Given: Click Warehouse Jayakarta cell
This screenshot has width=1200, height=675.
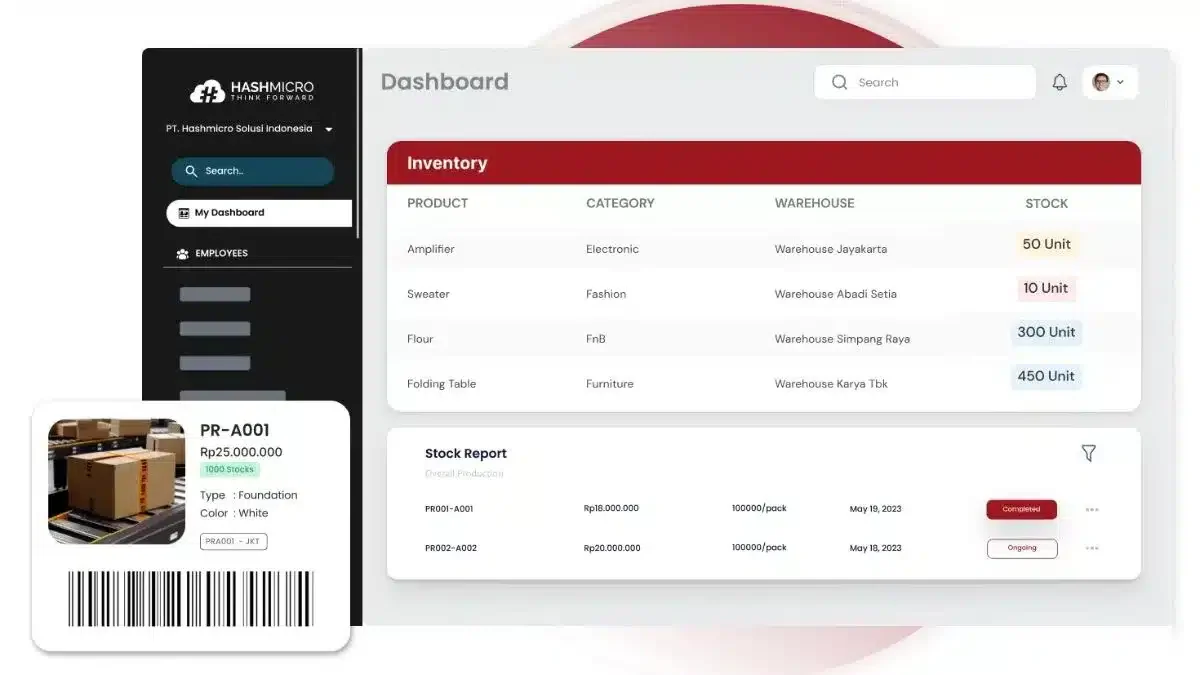Looking at the screenshot, I should pyautogui.click(x=831, y=249).
